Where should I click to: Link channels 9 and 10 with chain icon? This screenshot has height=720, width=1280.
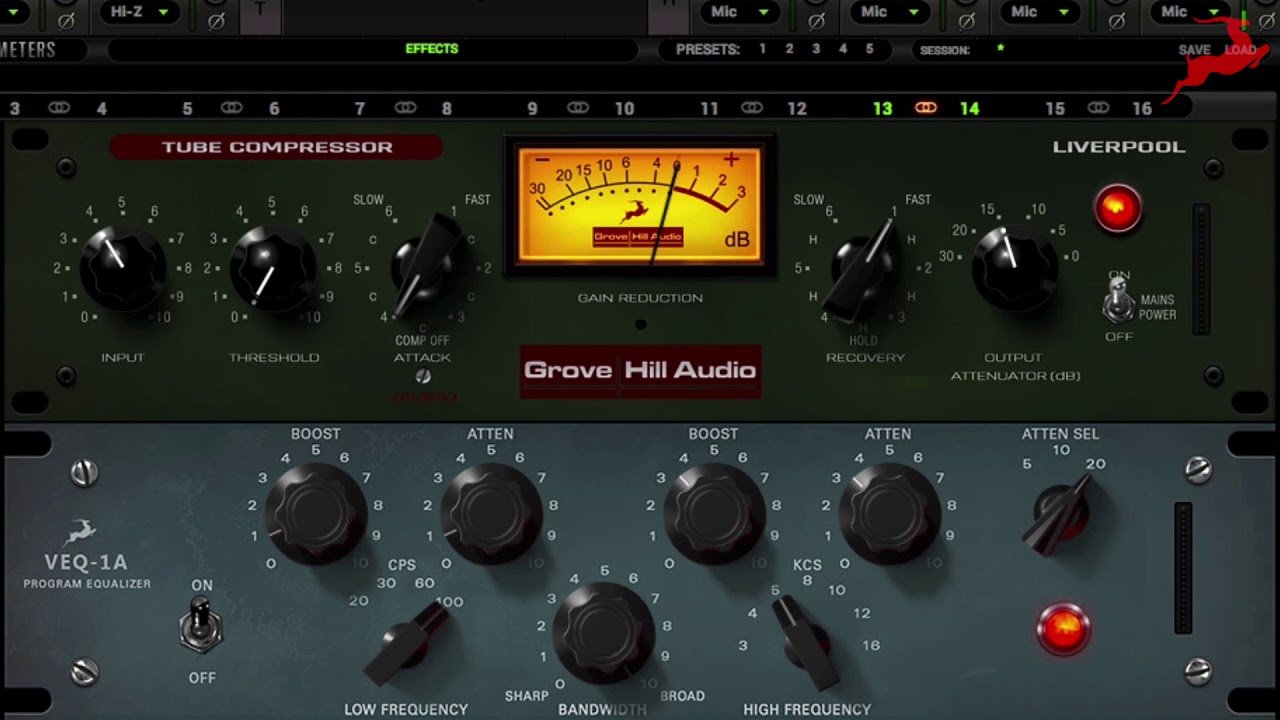(578, 108)
